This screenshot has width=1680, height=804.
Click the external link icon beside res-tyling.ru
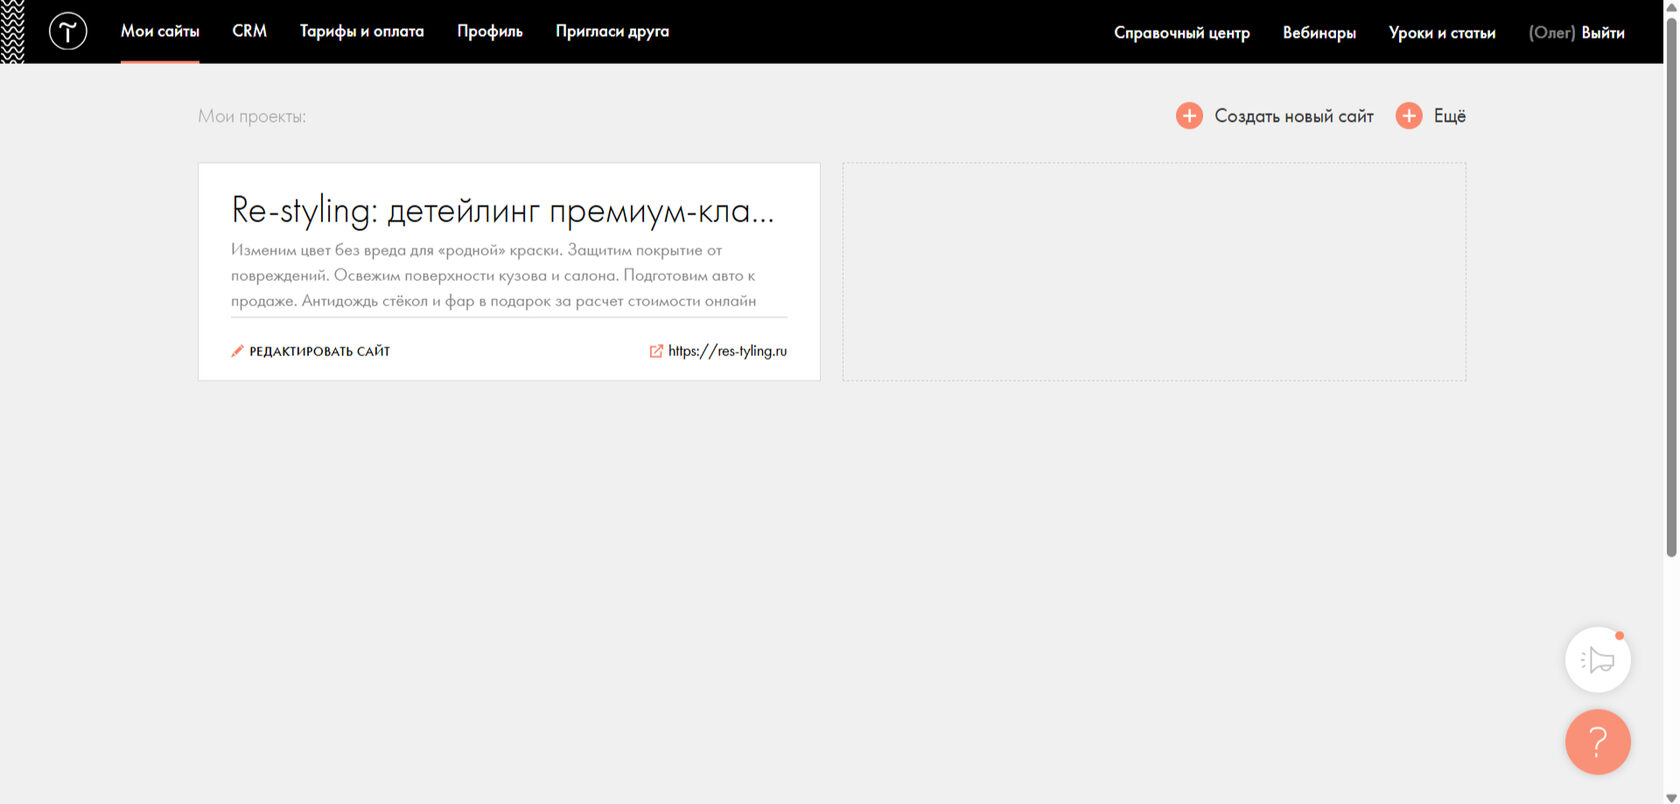656,351
